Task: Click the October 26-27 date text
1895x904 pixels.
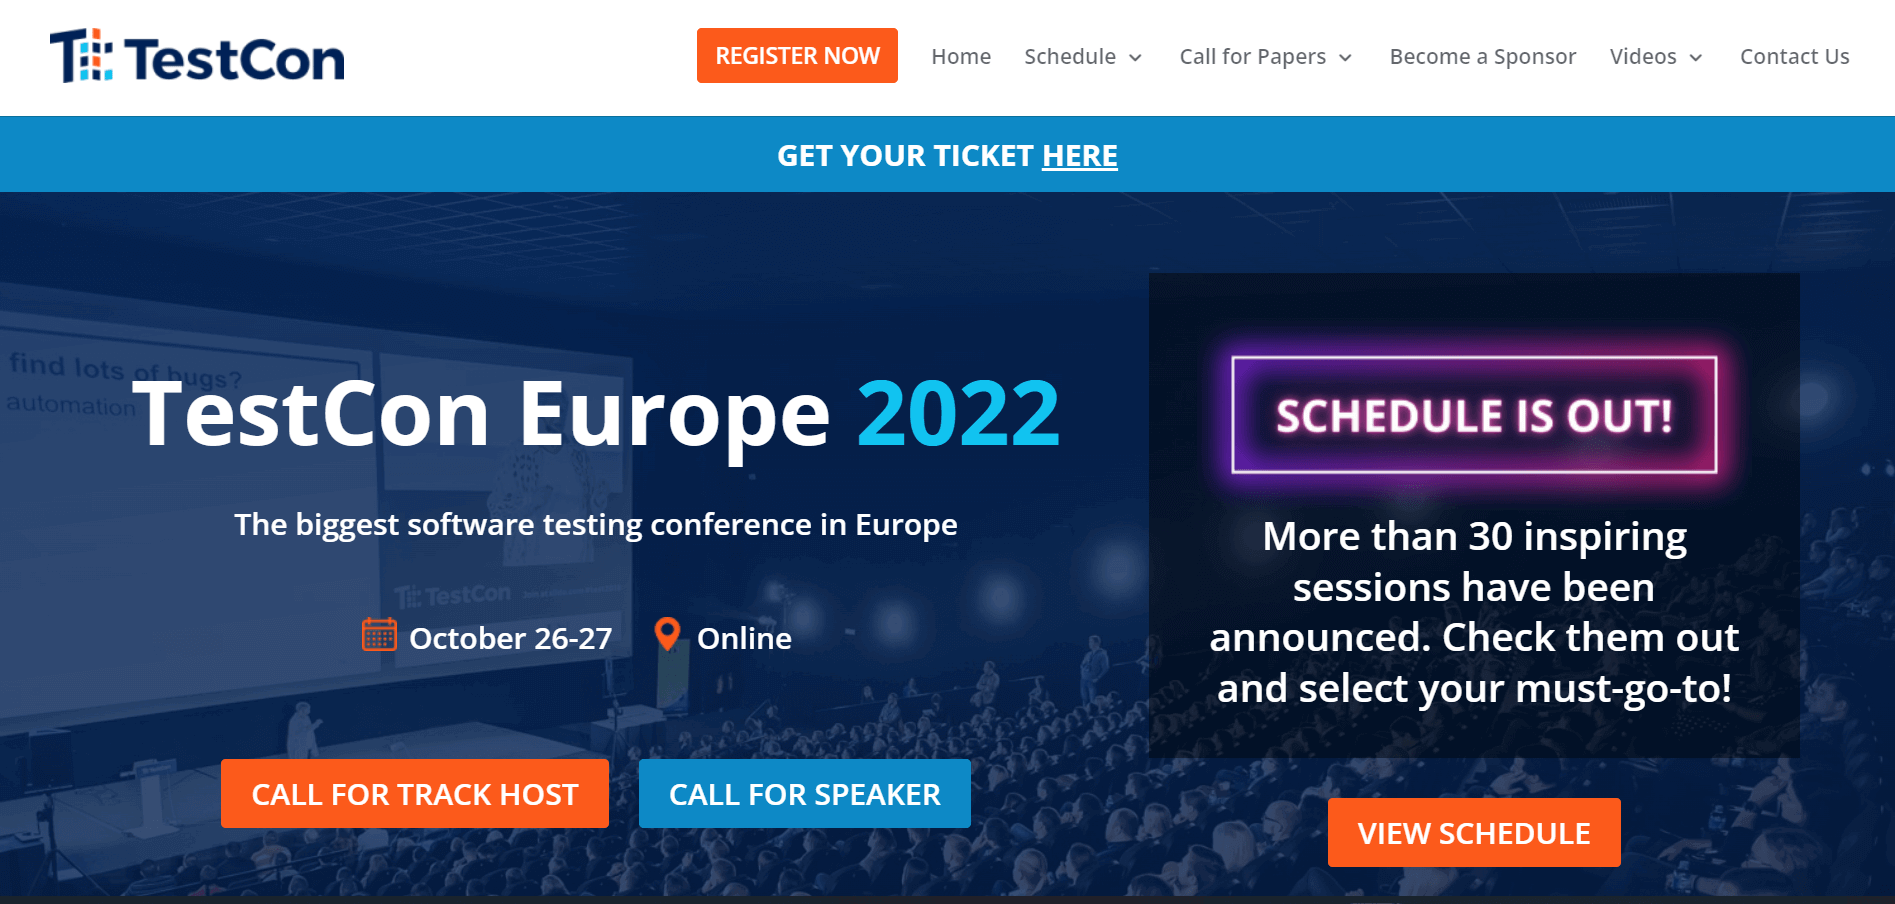Action: 510,639
